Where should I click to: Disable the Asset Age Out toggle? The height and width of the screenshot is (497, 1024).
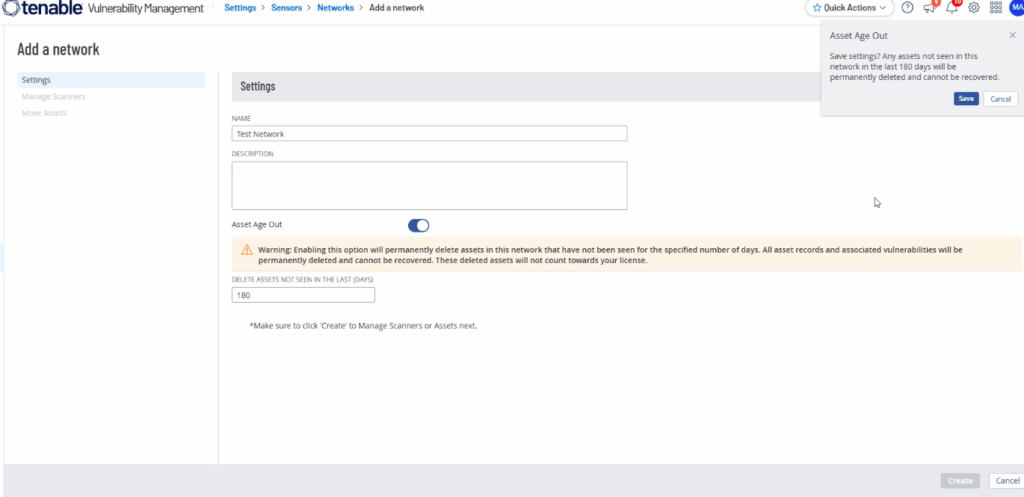(x=418, y=226)
